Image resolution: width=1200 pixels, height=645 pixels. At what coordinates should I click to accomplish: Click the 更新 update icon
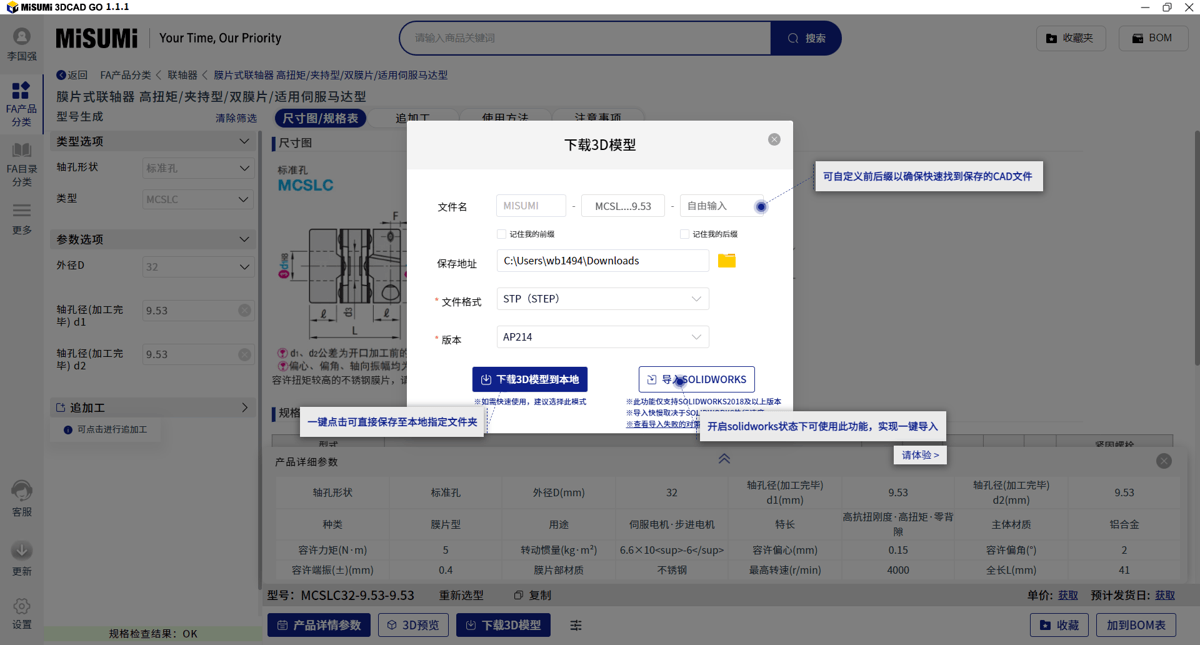point(21,551)
